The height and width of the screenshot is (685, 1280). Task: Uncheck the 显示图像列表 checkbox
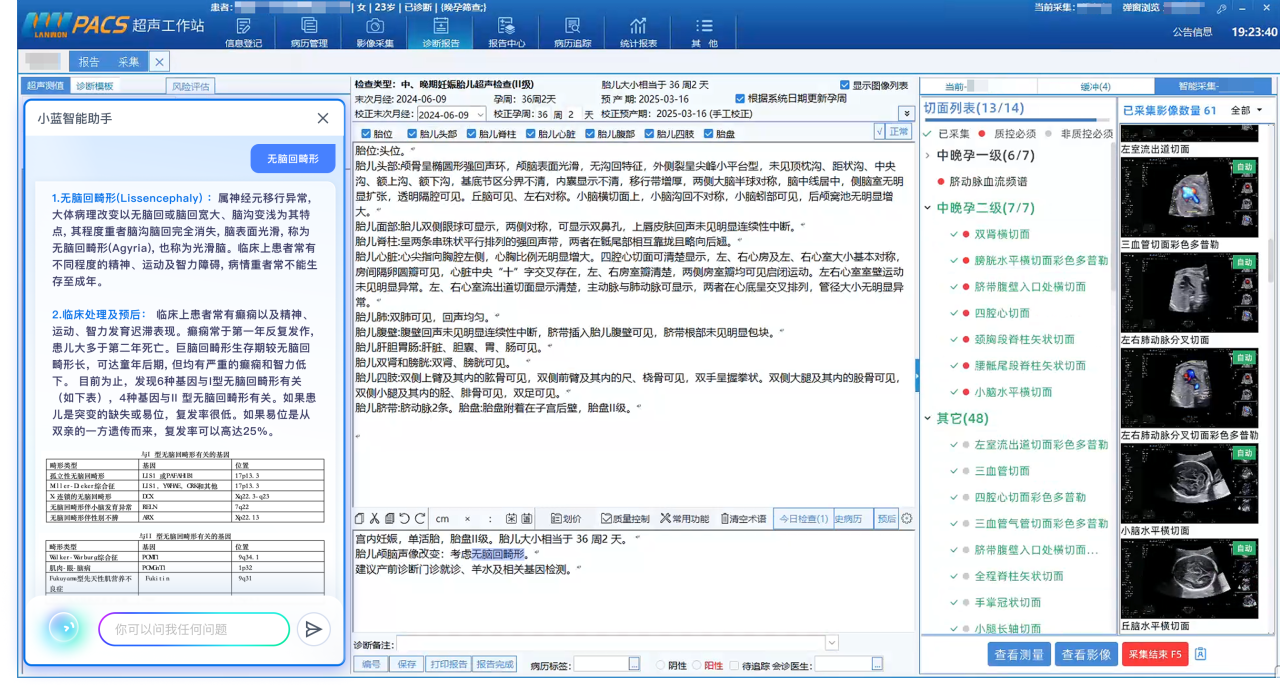click(x=846, y=85)
